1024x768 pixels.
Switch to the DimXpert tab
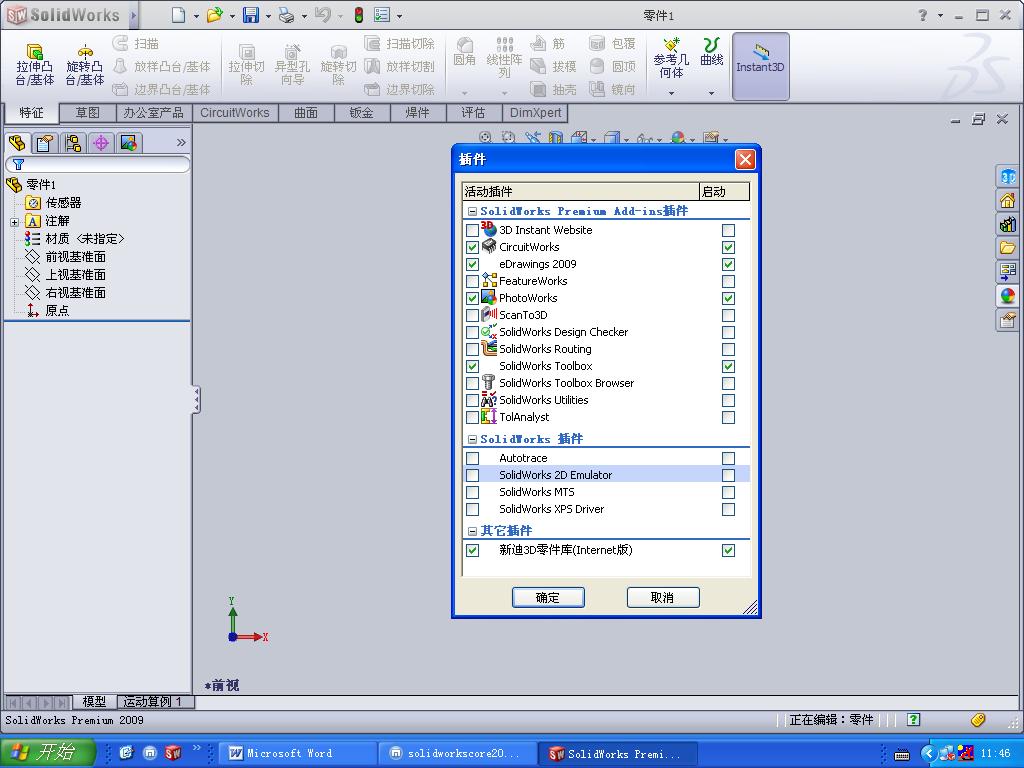(535, 113)
